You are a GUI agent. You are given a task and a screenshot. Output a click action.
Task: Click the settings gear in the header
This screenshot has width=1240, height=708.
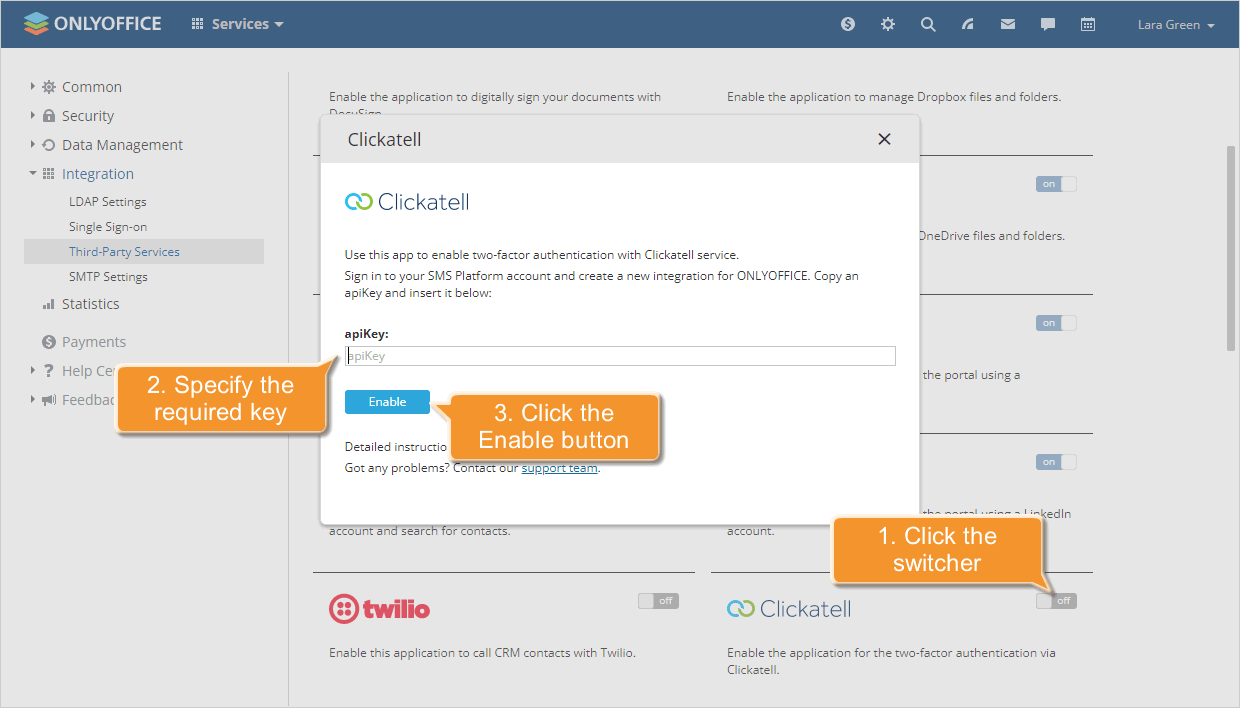tap(887, 23)
